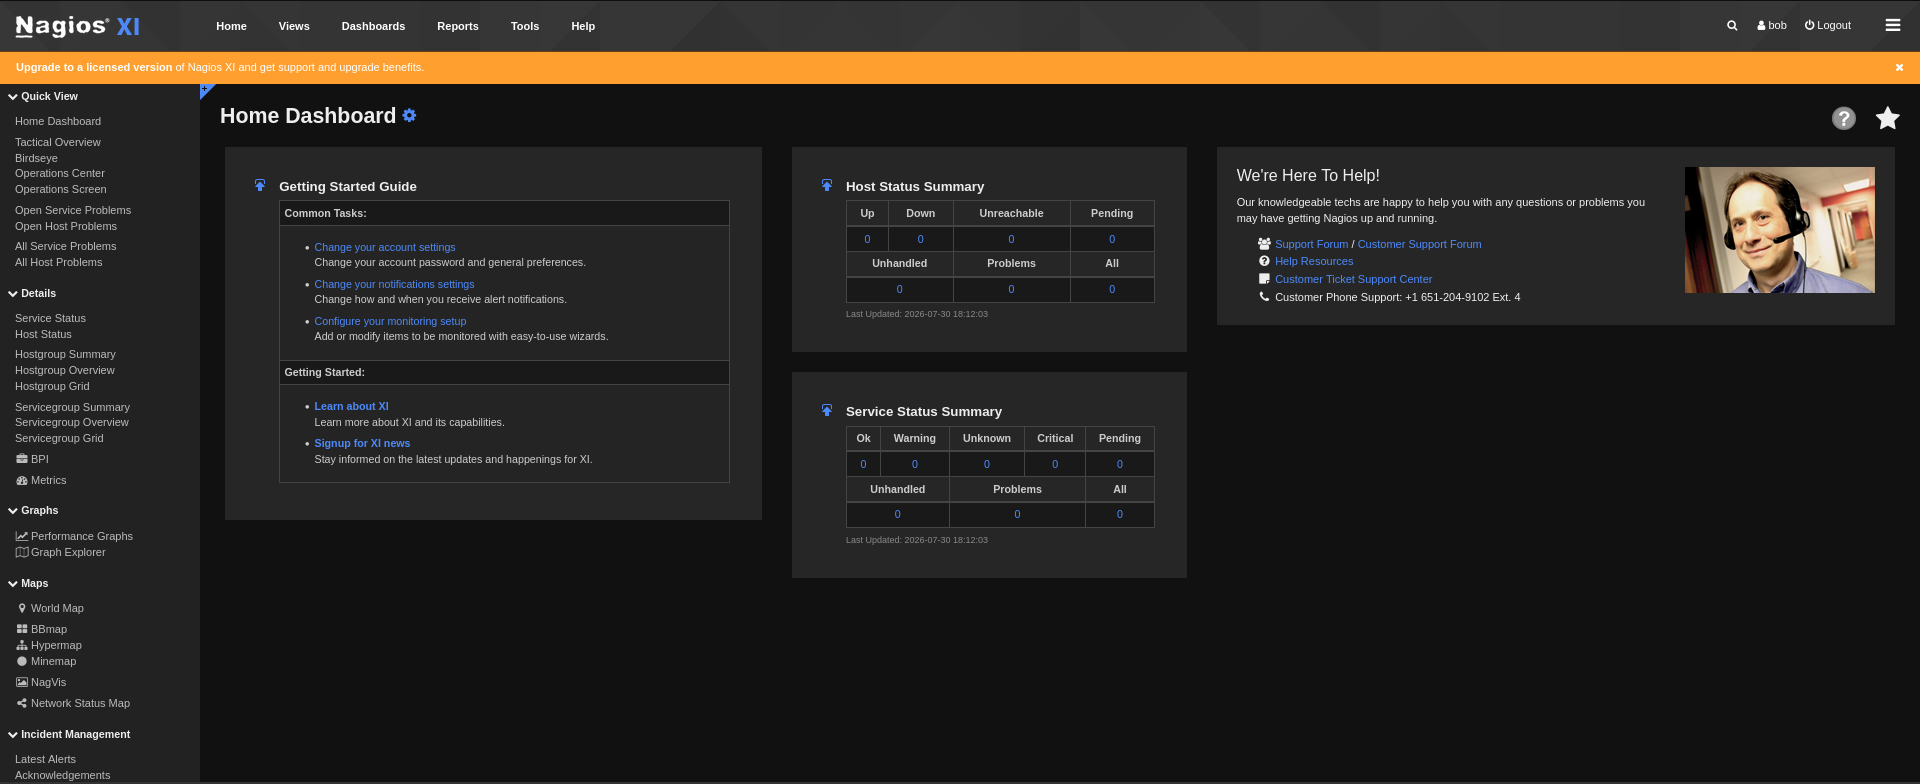Open Latest Alerts in sidebar
Screen dimensions: 1920x784
tap(45, 759)
